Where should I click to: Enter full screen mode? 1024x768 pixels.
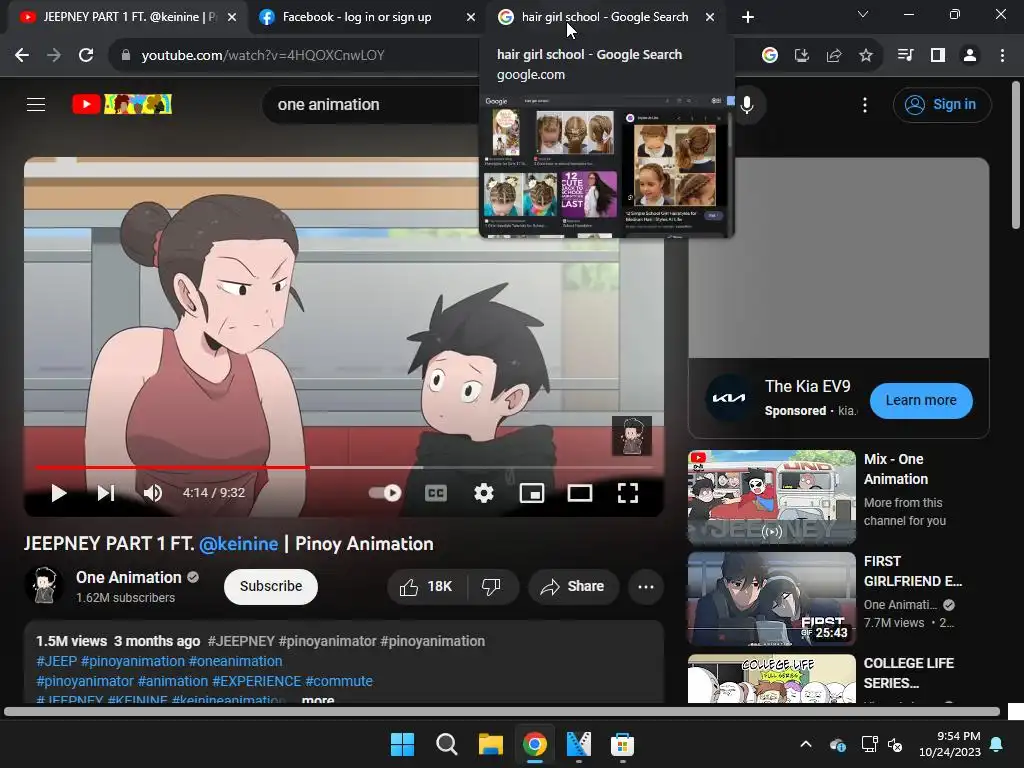(628, 493)
